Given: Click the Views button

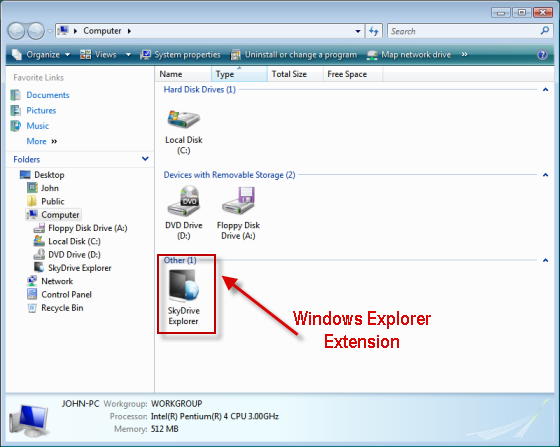Looking at the screenshot, I should (x=98, y=55).
